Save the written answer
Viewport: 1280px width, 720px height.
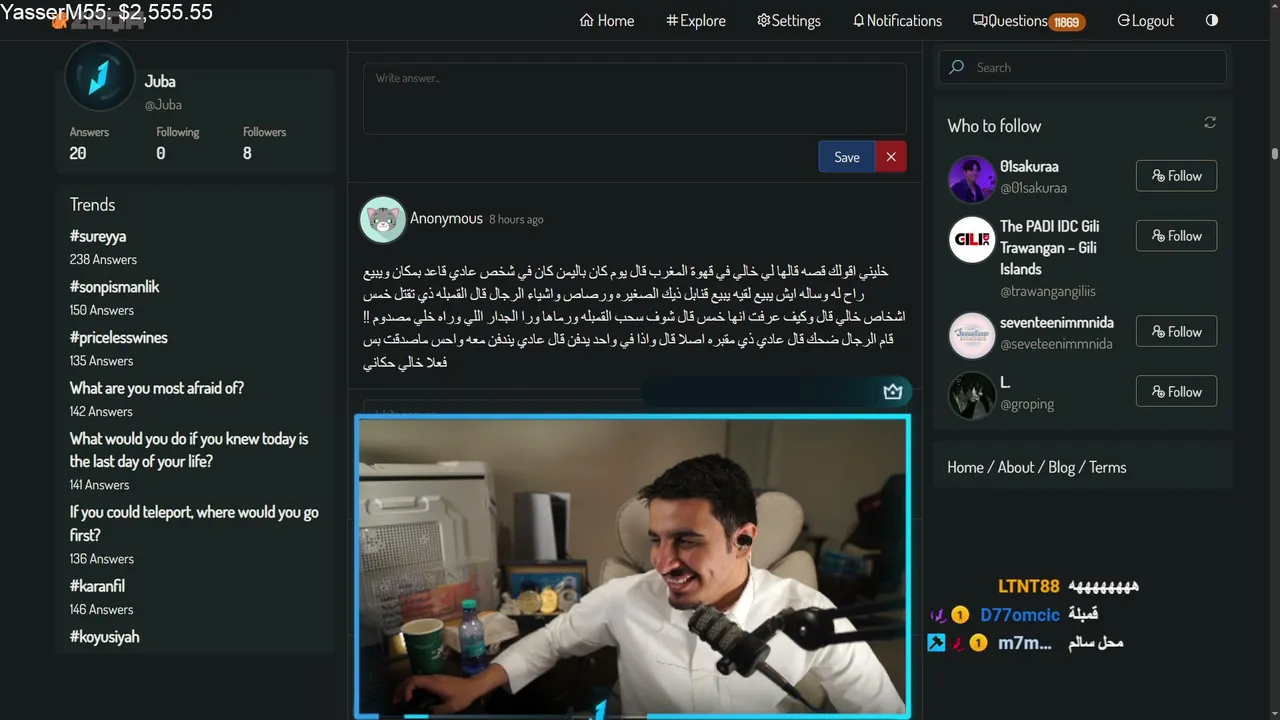(847, 157)
